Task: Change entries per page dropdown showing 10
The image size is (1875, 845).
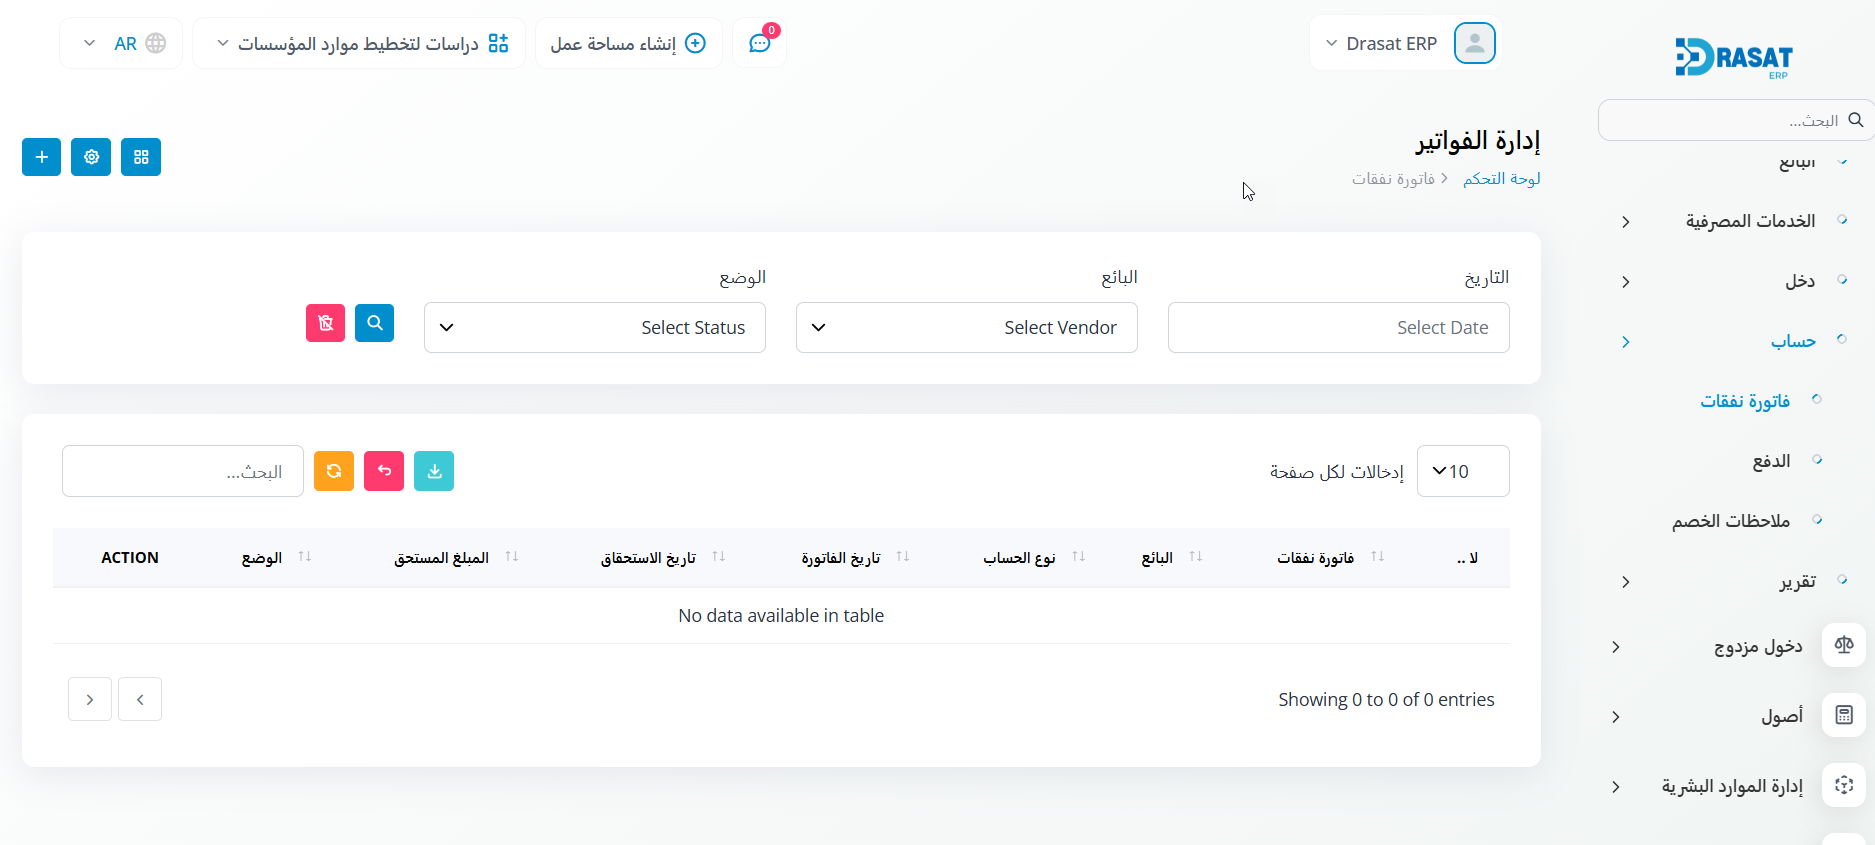Action: point(1462,471)
